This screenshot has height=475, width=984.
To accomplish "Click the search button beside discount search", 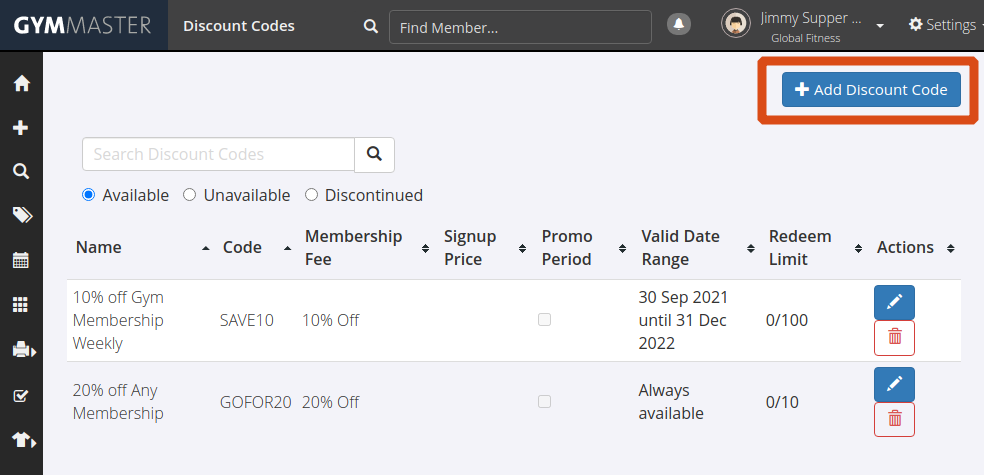I will point(375,154).
